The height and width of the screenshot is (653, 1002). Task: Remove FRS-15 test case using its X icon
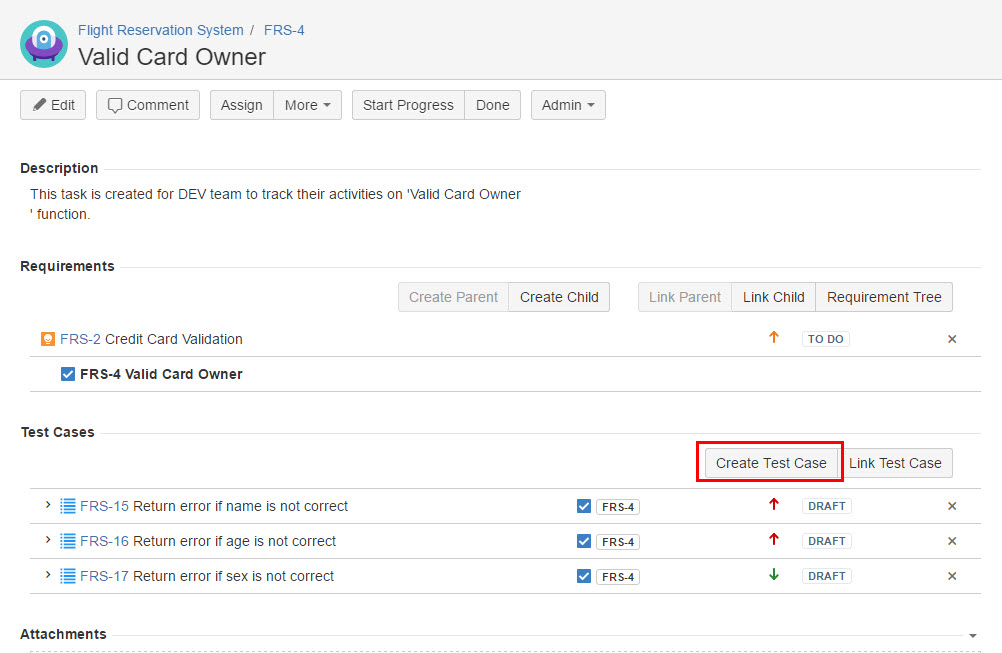[952, 506]
